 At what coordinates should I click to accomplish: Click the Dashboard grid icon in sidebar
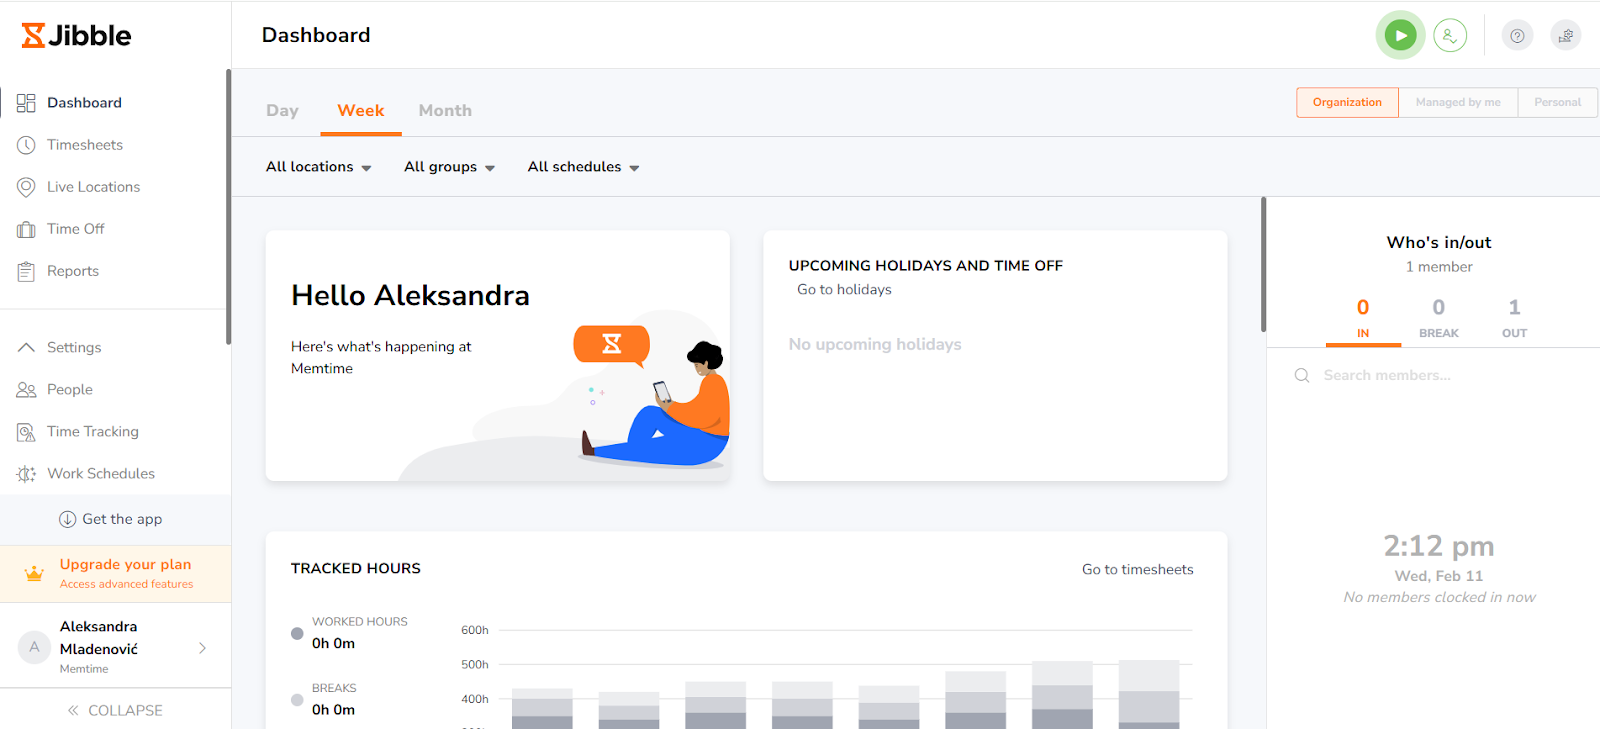[26, 103]
